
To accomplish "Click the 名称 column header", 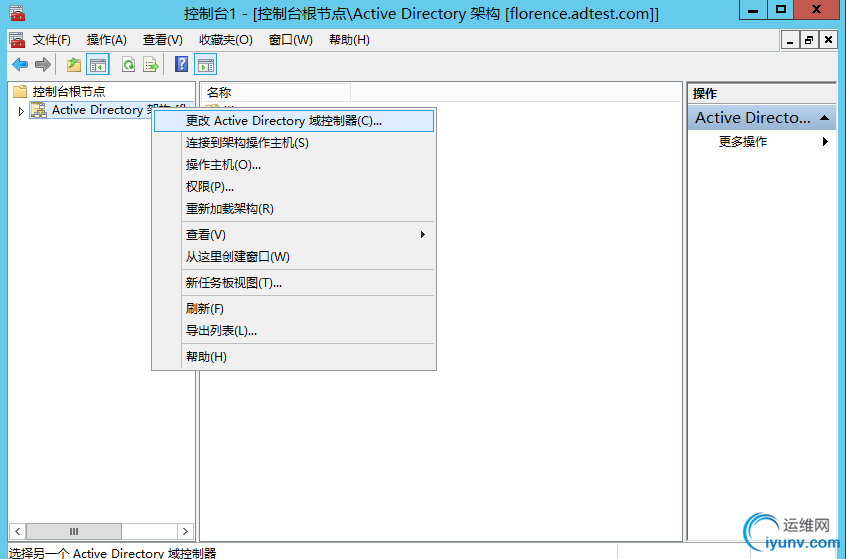I will point(276,92).
